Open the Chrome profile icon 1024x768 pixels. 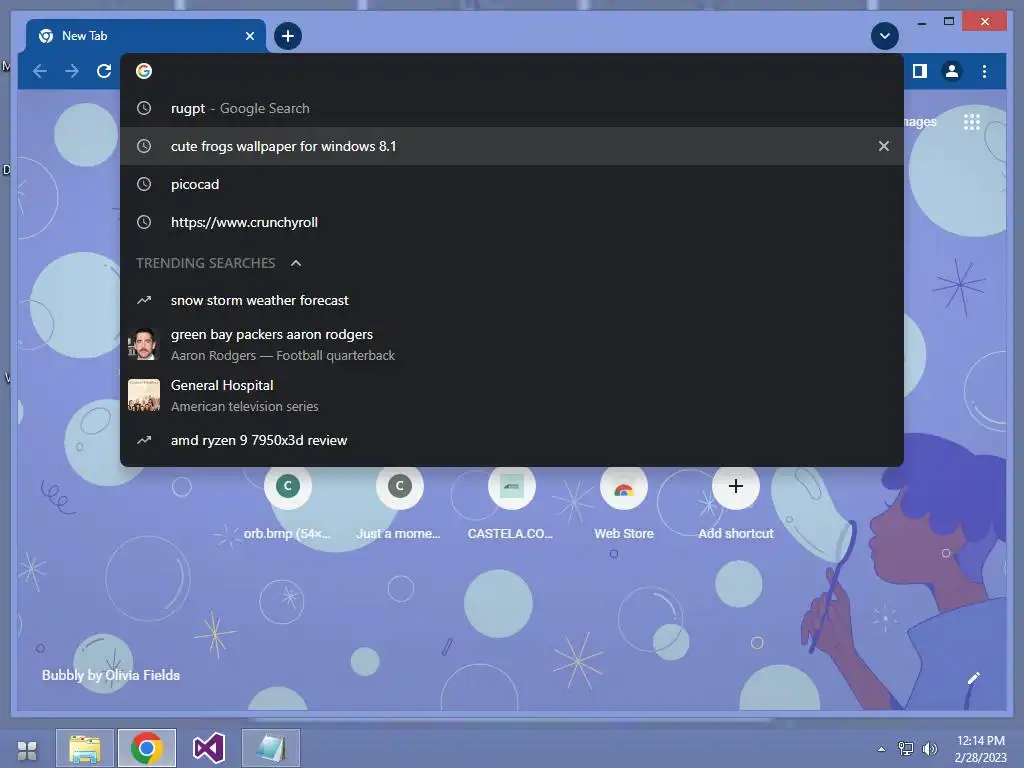click(x=952, y=71)
